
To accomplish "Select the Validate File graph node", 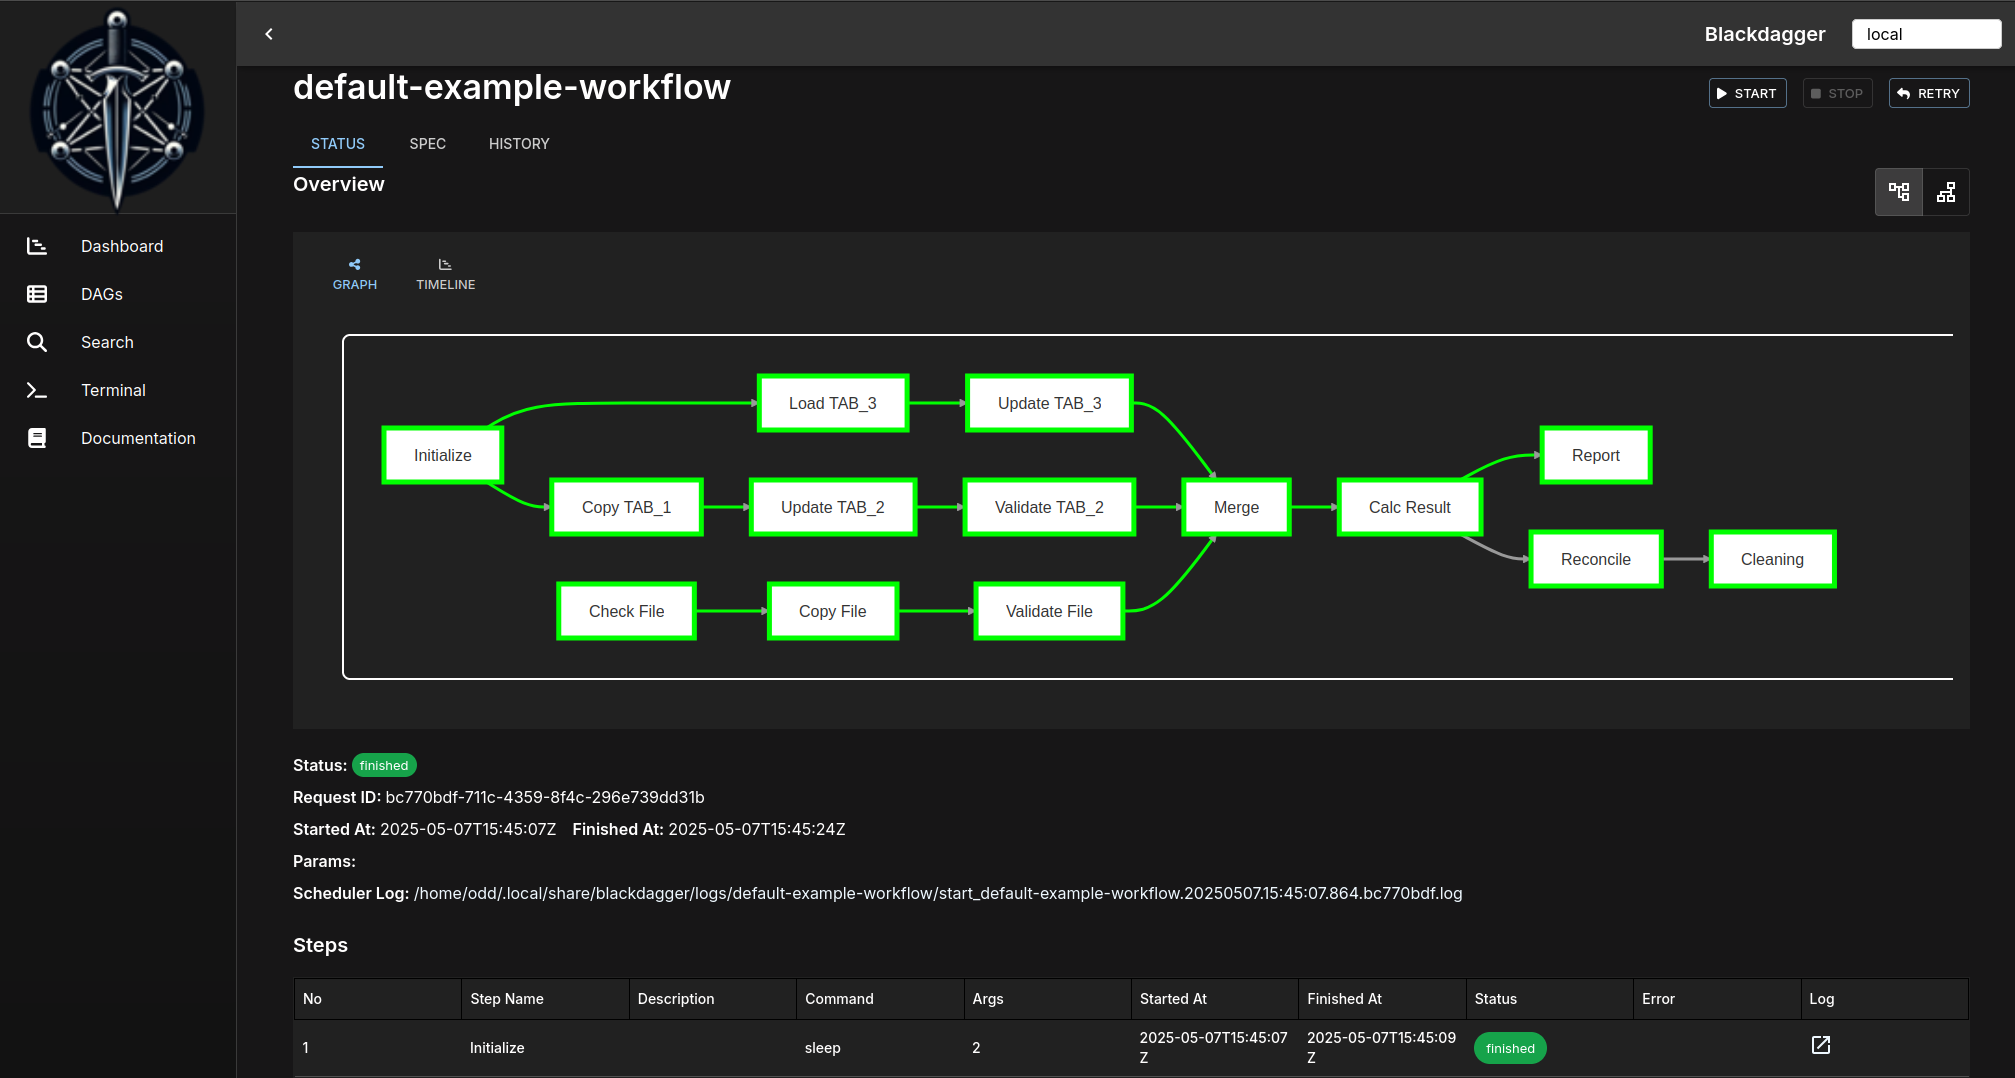I will click(1049, 611).
